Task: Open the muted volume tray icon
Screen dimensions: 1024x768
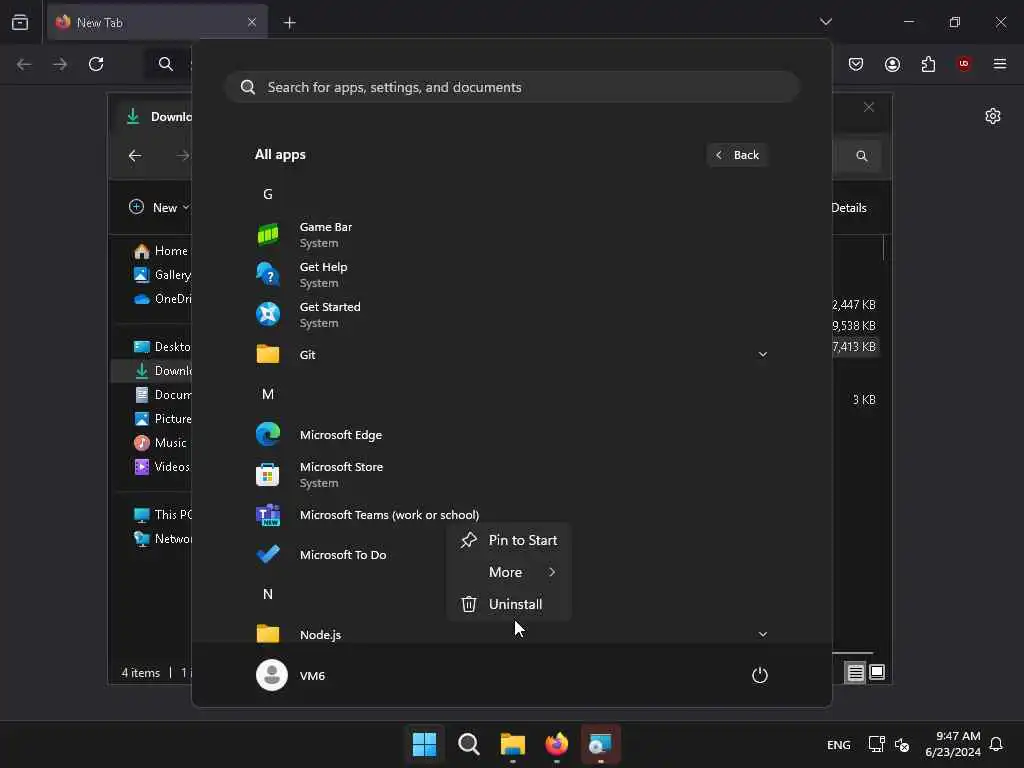Action: [901, 744]
